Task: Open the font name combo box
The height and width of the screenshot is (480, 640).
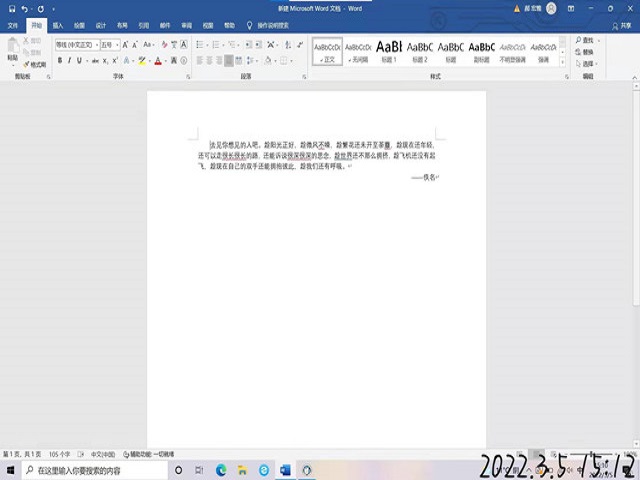Action: pos(78,44)
